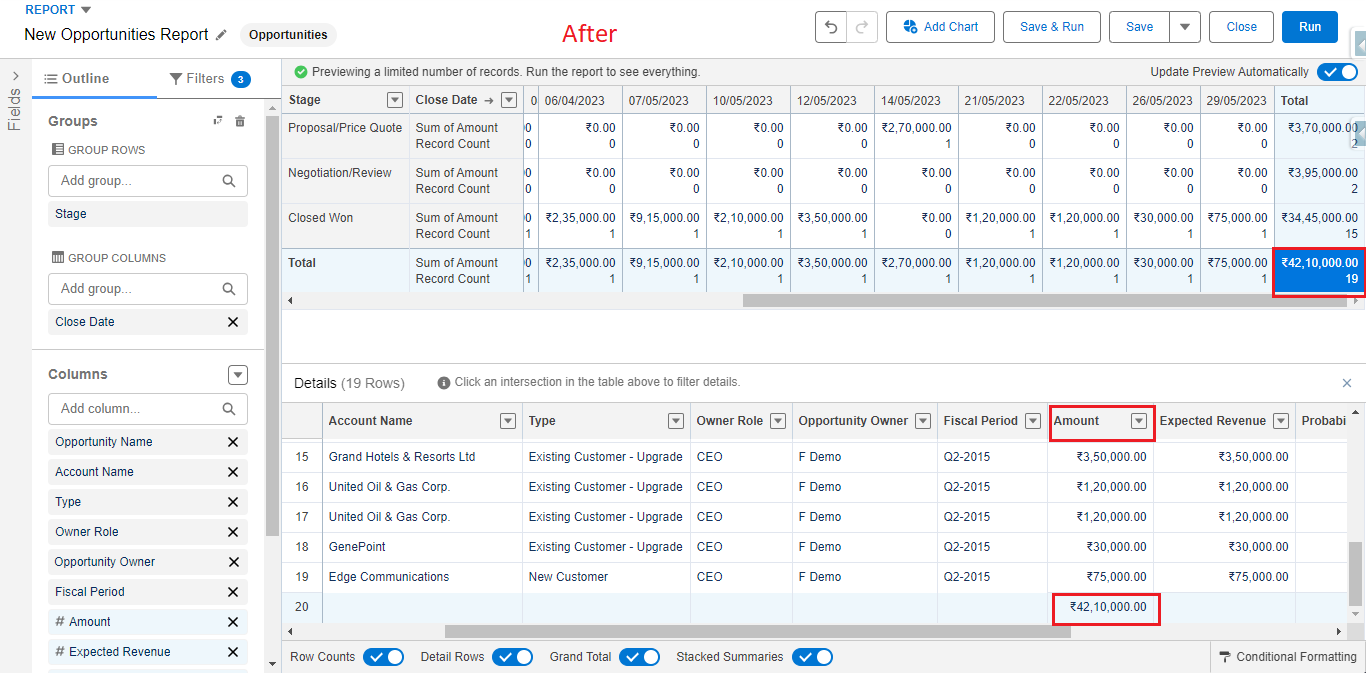Screen dimensions: 1366x673
Task: Click the Add group search field
Action: click(147, 181)
